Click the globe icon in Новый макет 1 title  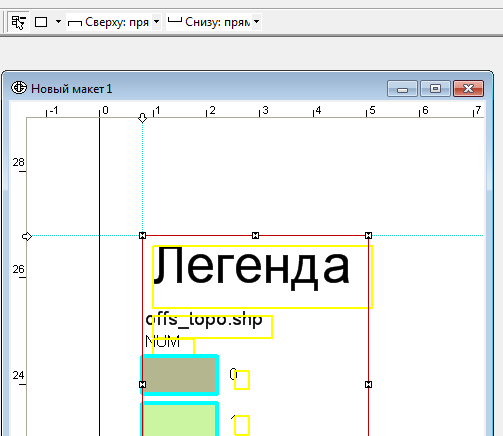[19, 88]
